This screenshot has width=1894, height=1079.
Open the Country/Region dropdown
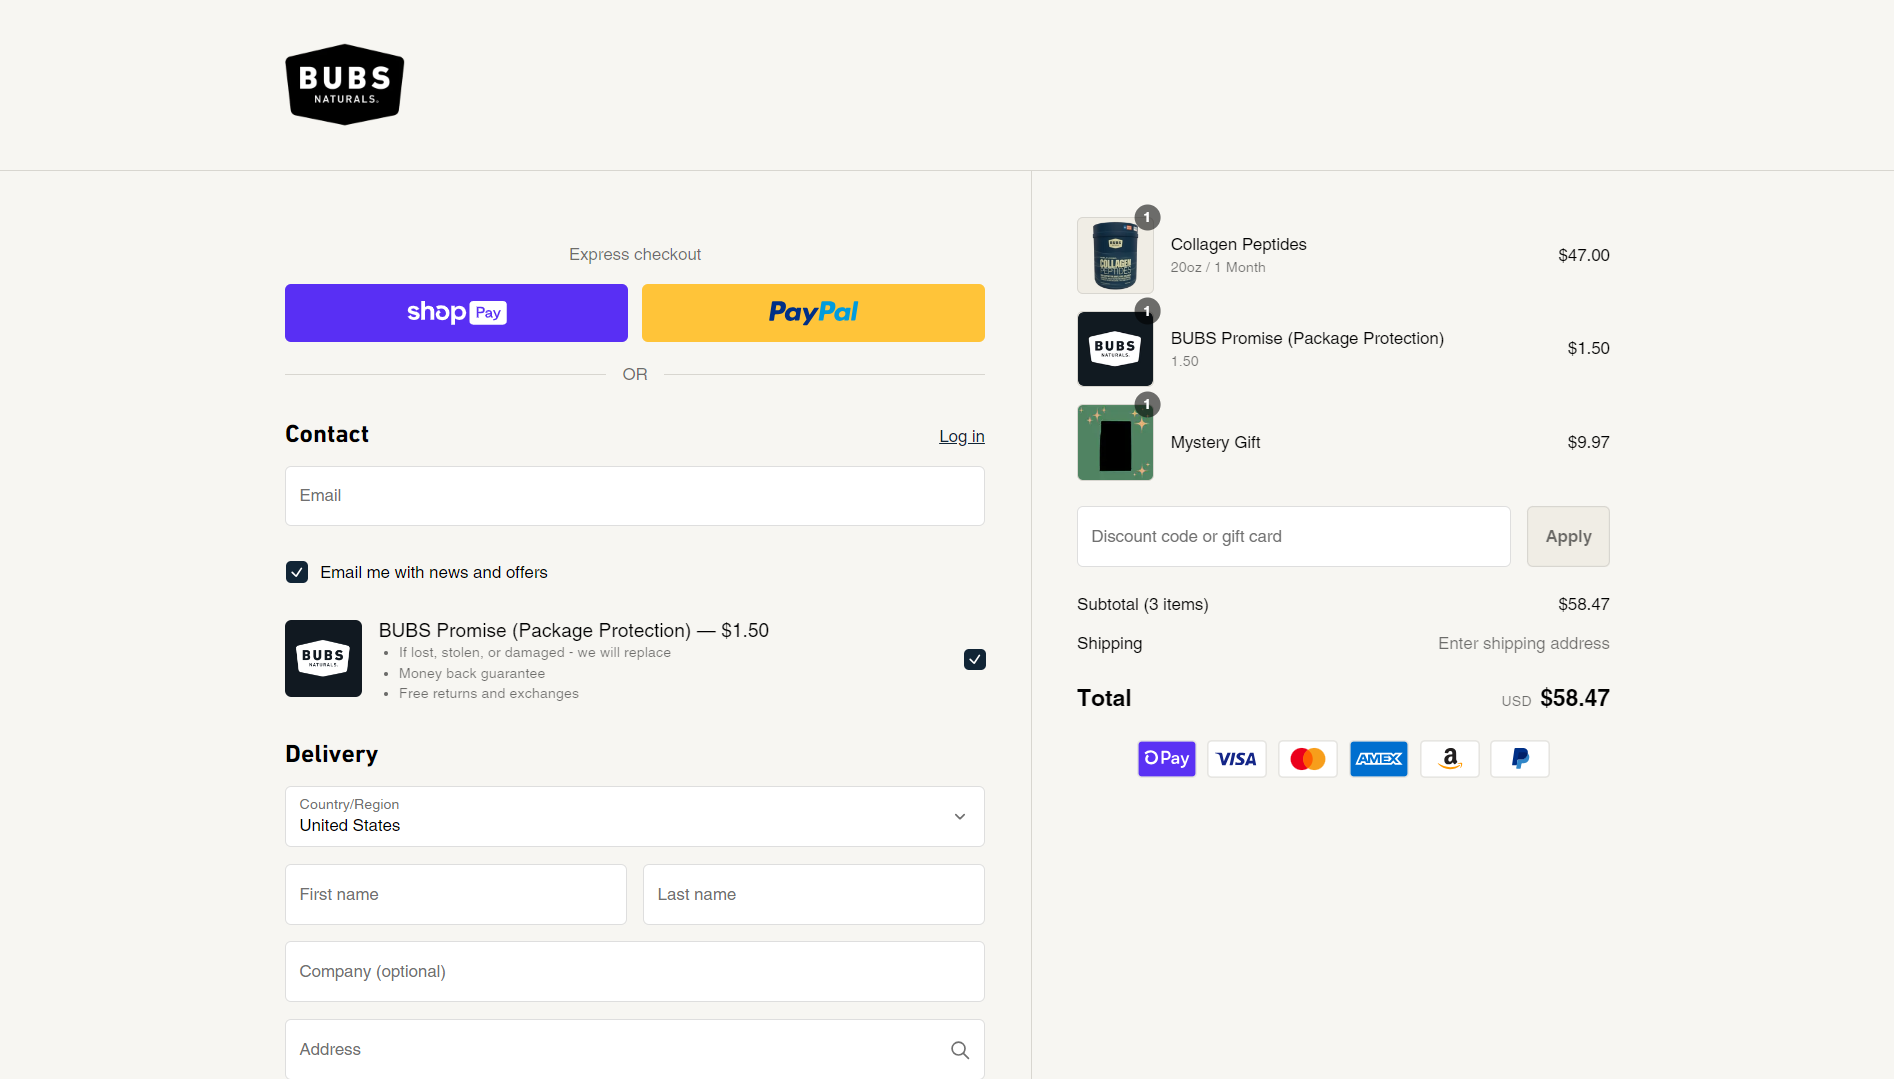[635, 816]
